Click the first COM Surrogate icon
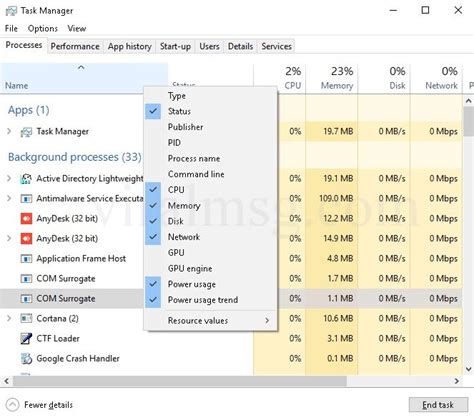This screenshot has height=420, width=474. click(x=26, y=279)
